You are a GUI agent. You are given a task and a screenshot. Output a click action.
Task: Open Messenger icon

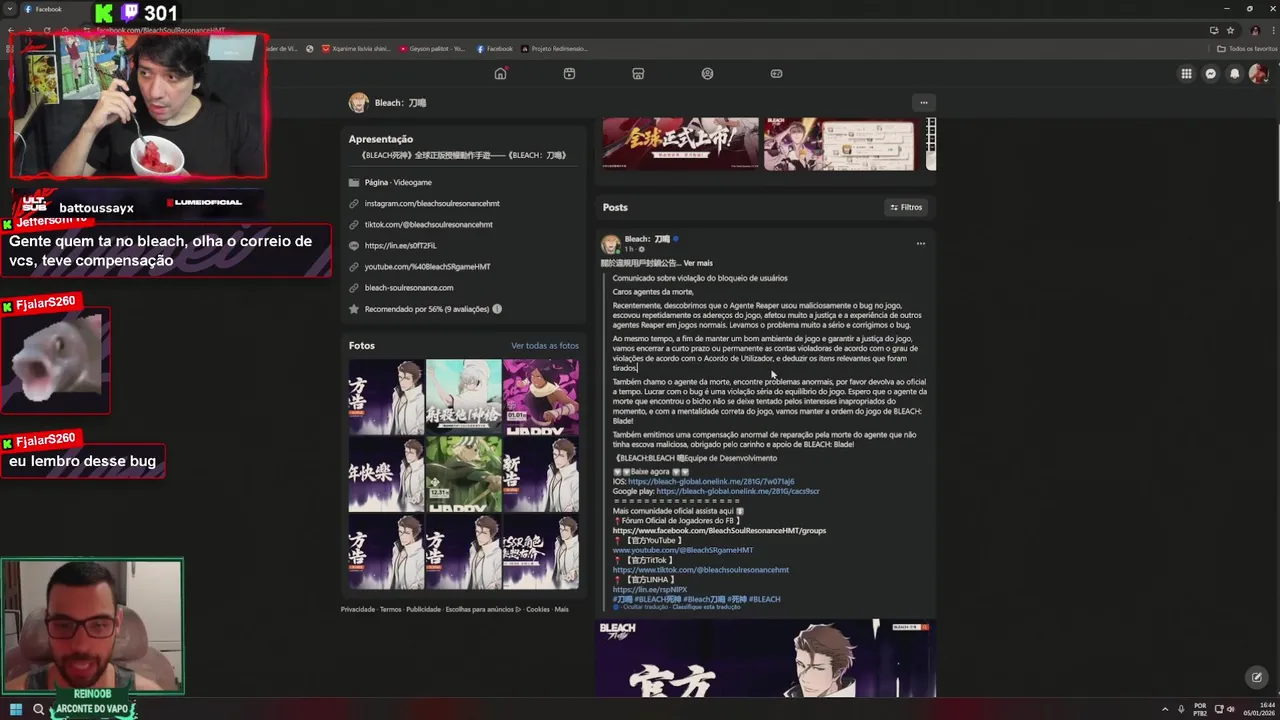coord(1210,73)
